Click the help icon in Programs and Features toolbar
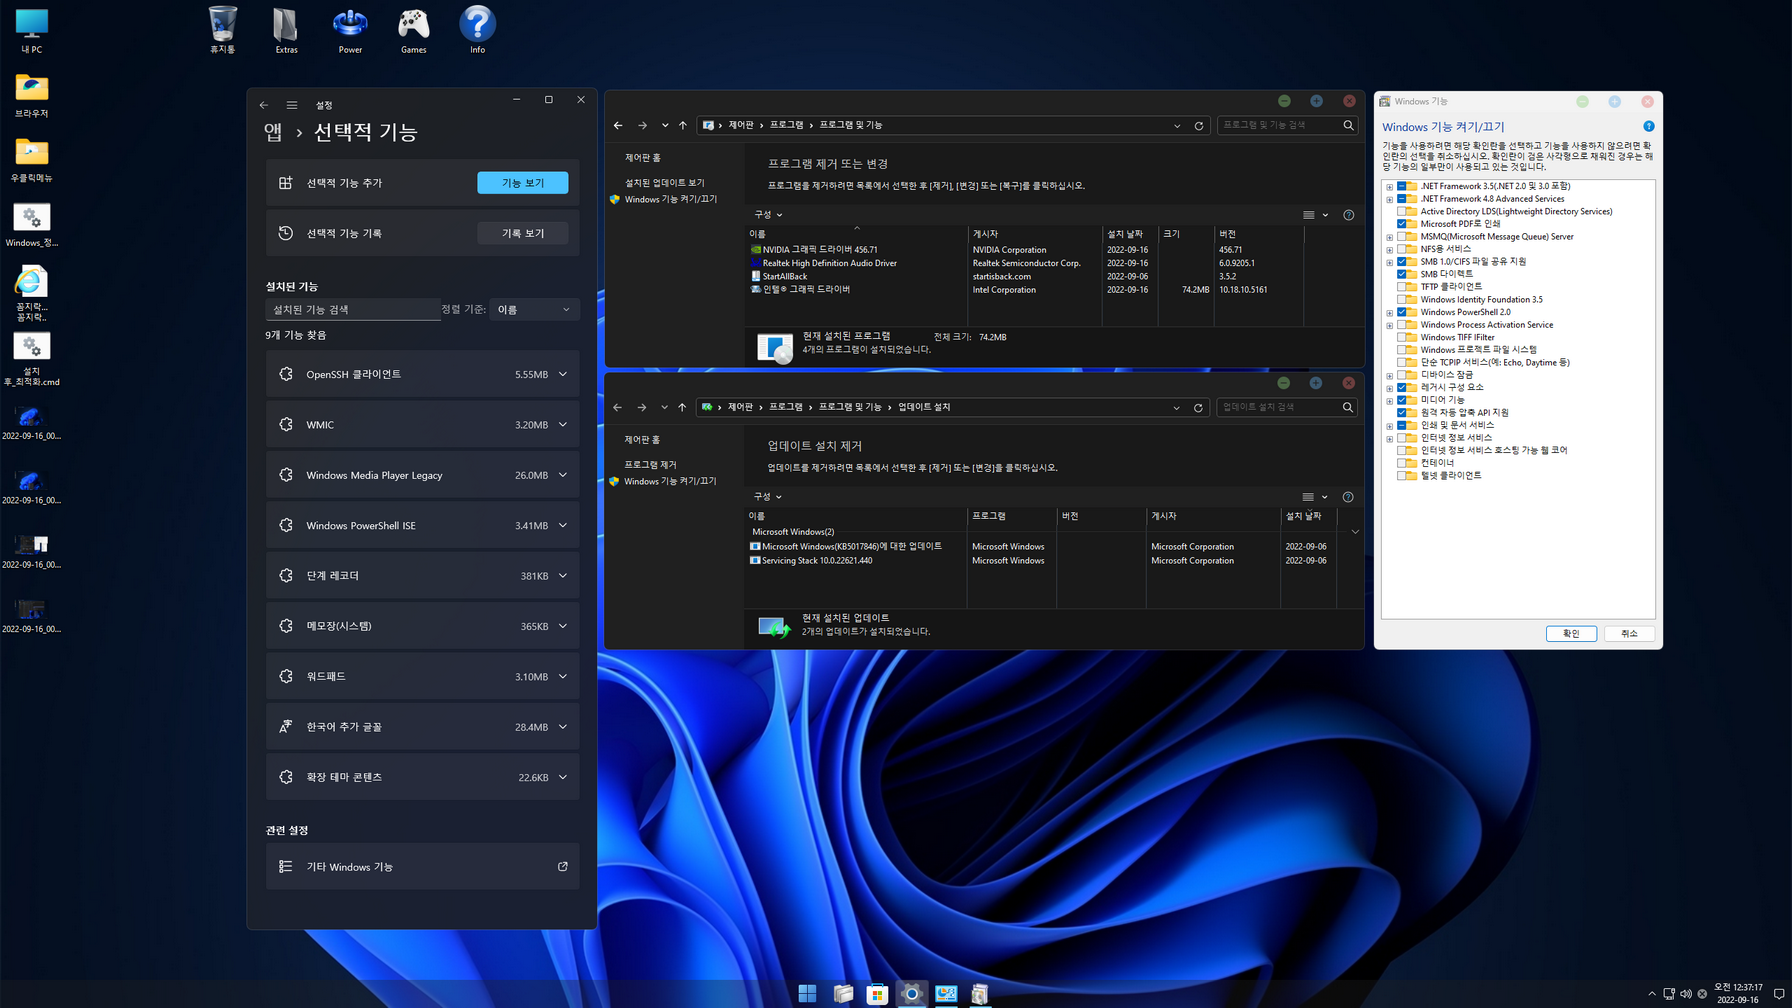Viewport: 1792px width, 1008px height. [x=1348, y=215]
